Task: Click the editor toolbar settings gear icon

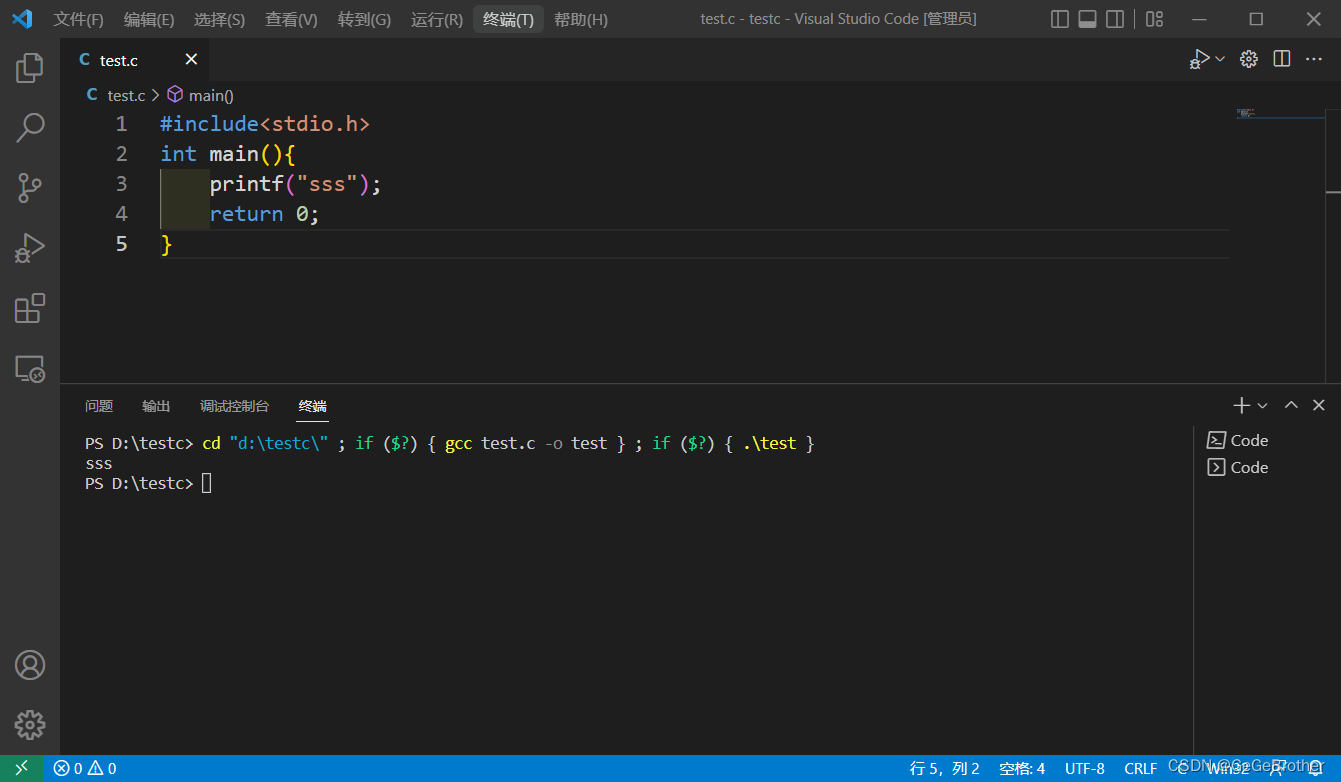Action: pos(1249,59)
